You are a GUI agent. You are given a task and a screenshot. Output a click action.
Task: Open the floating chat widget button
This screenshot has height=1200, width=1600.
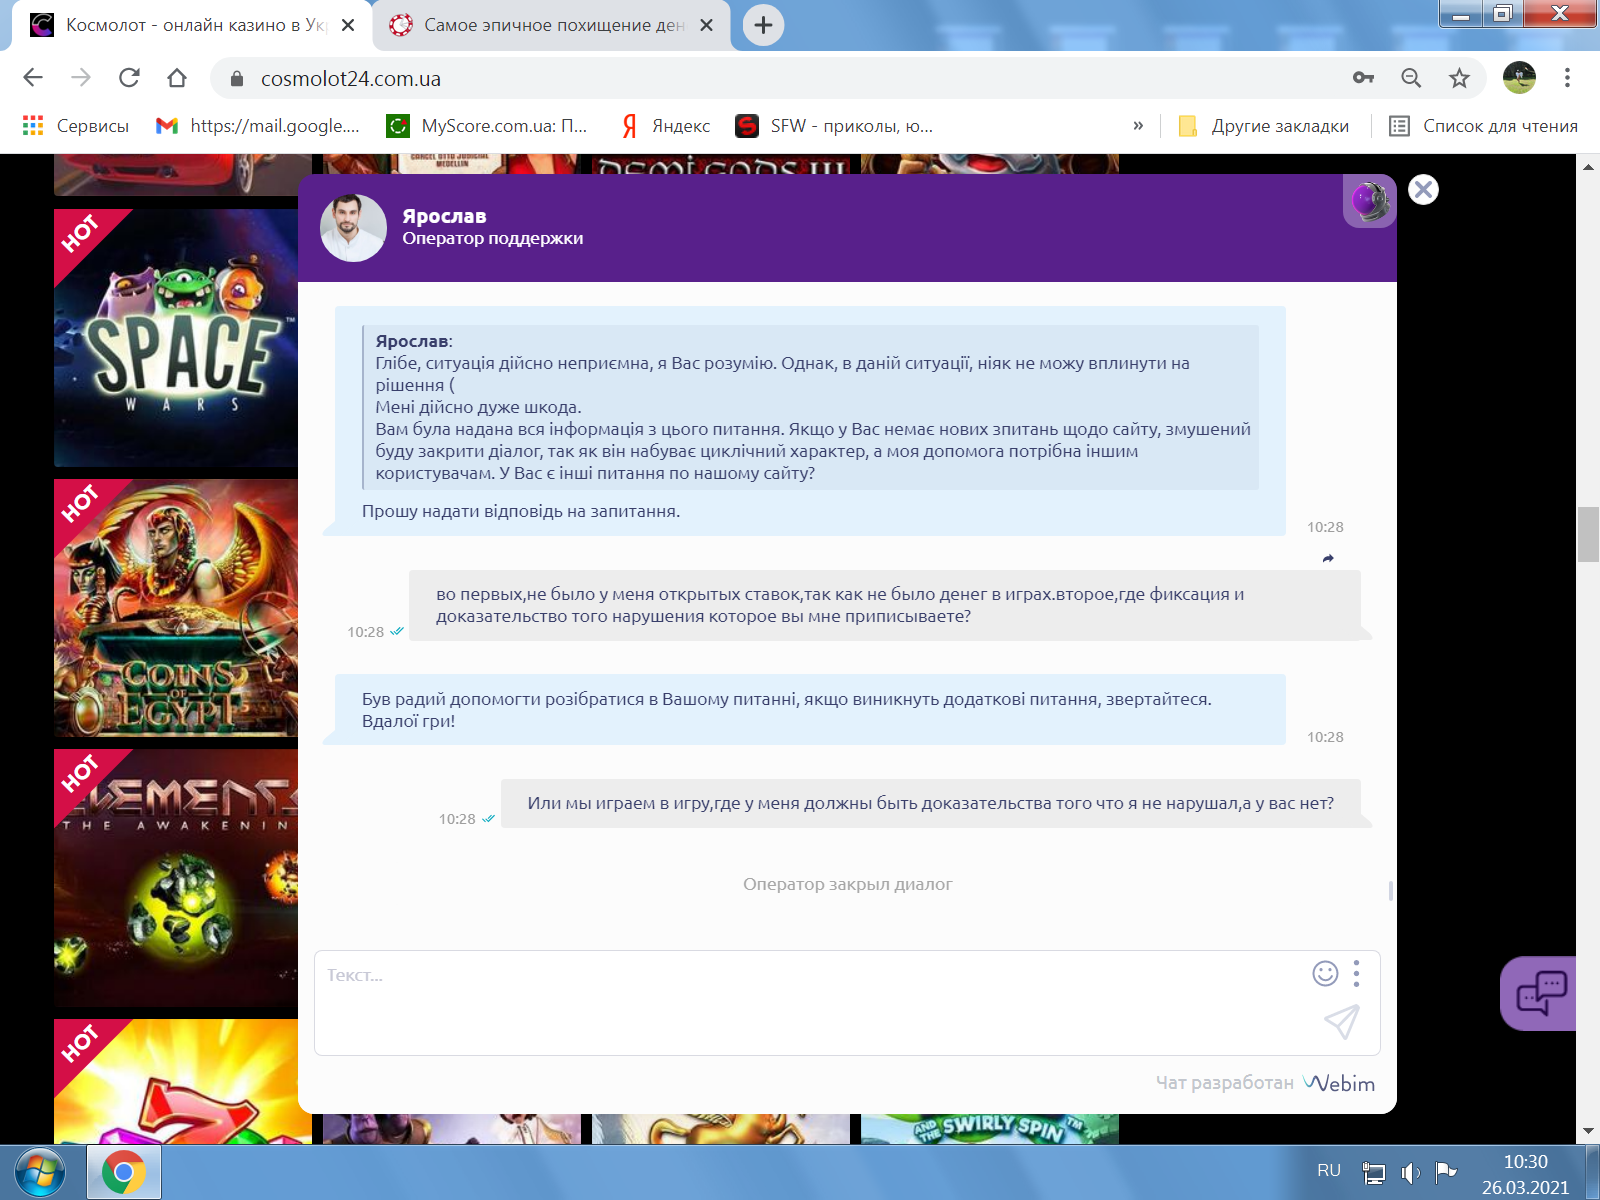(1541, 993)
